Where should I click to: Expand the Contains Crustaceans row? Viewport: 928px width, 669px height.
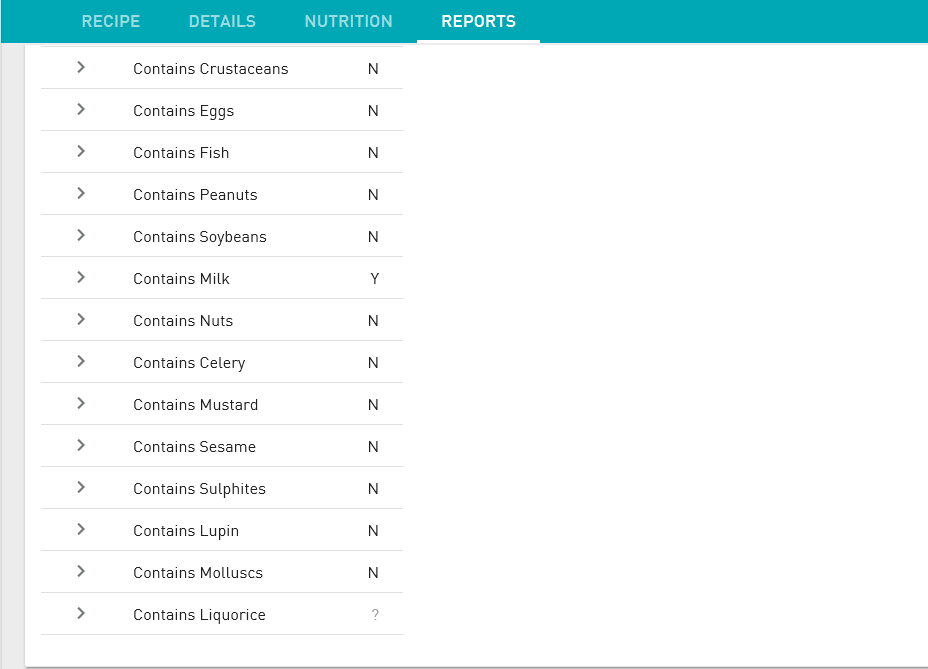pos(80,68)
